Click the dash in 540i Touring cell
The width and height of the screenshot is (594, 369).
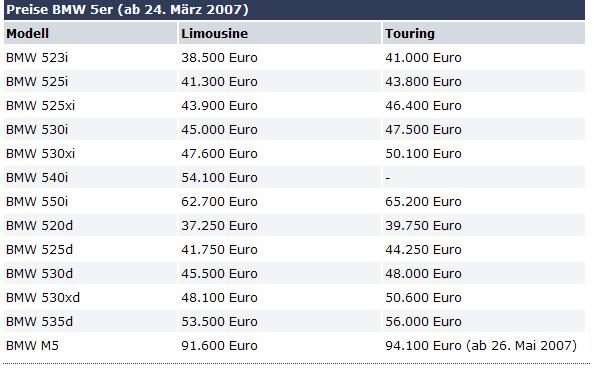tap(388, 178)
